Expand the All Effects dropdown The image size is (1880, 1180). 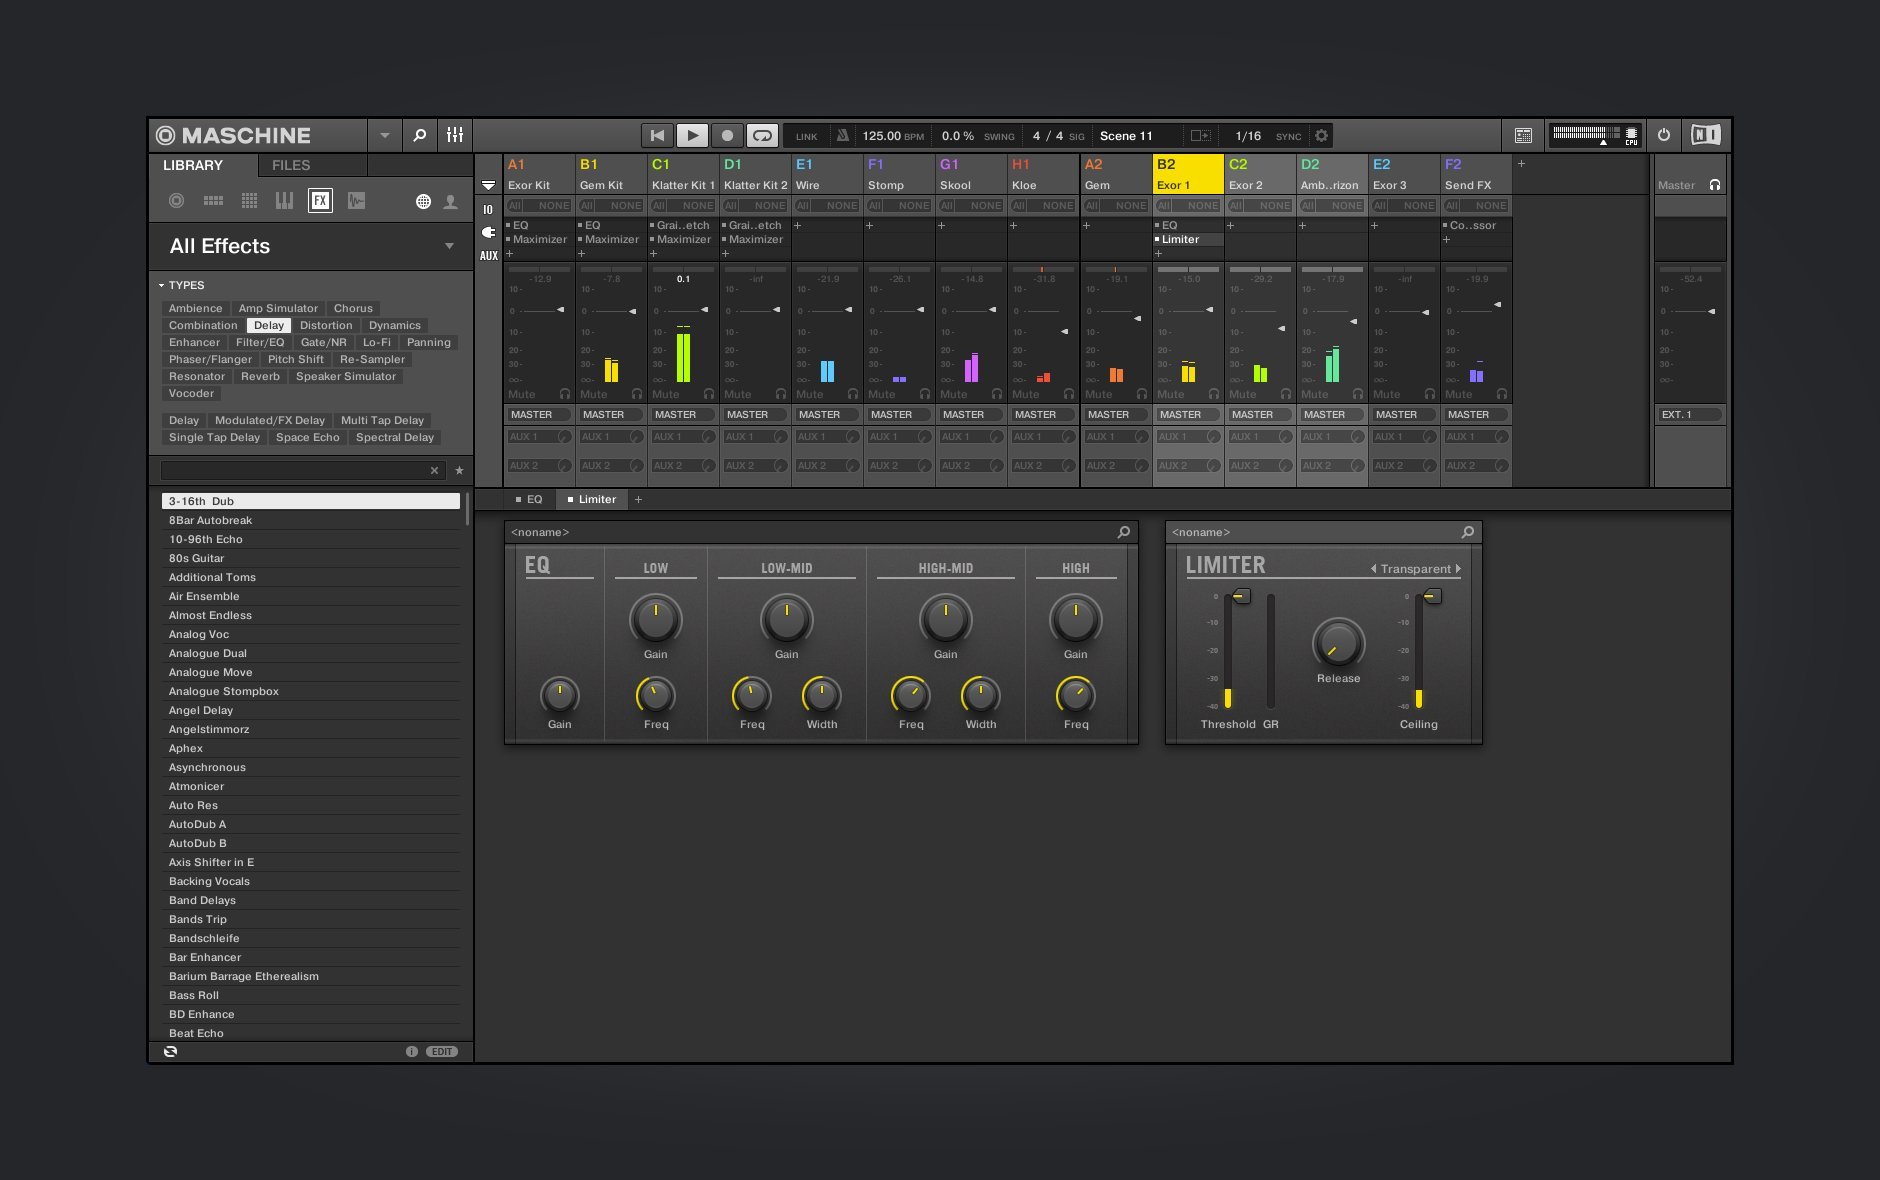coord(449,246)
